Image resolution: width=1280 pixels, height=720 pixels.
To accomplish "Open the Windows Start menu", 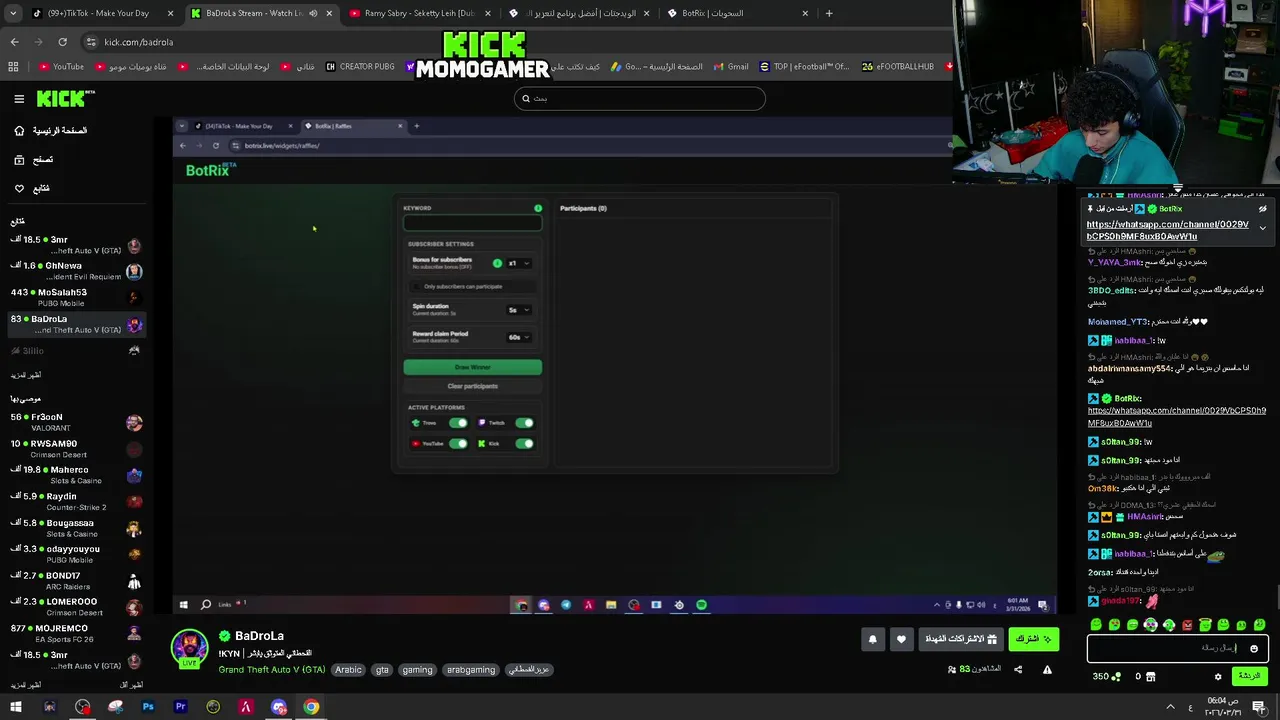I will pos(16,707).
